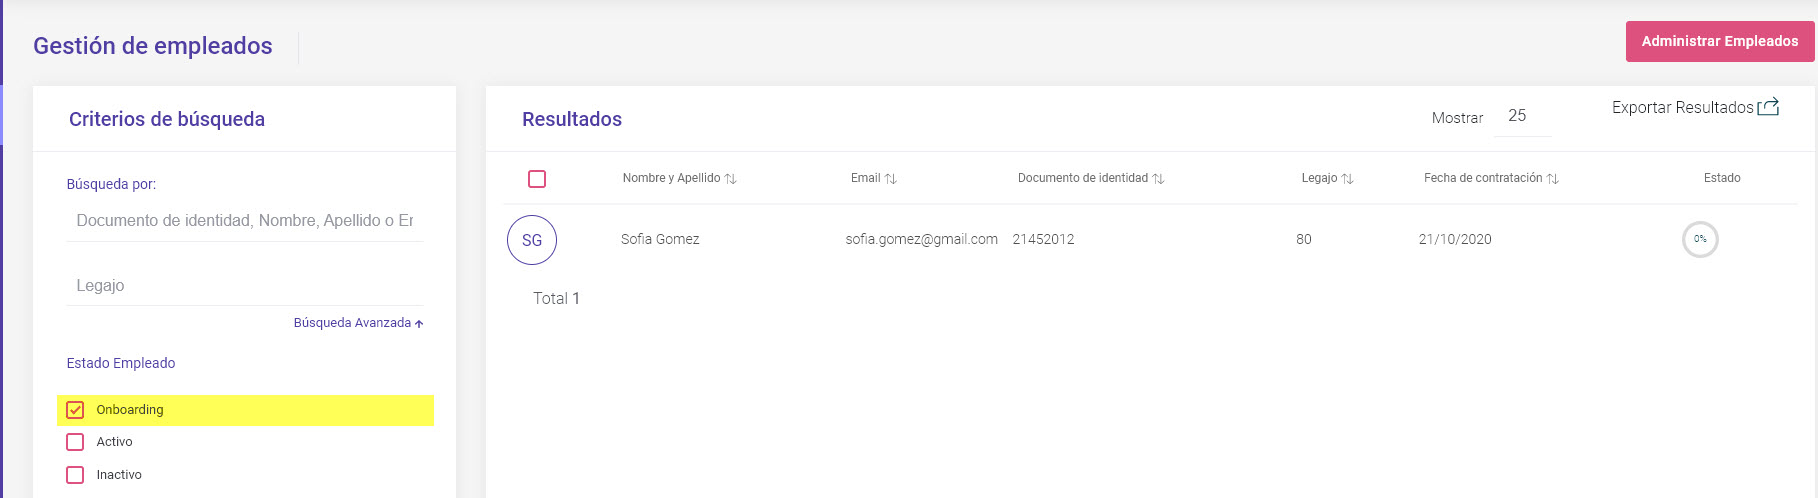Image resolution: width=1818 pixels, height=498 pixels.
Task: Focus the Legajo search input field
Action: [245, 286]
